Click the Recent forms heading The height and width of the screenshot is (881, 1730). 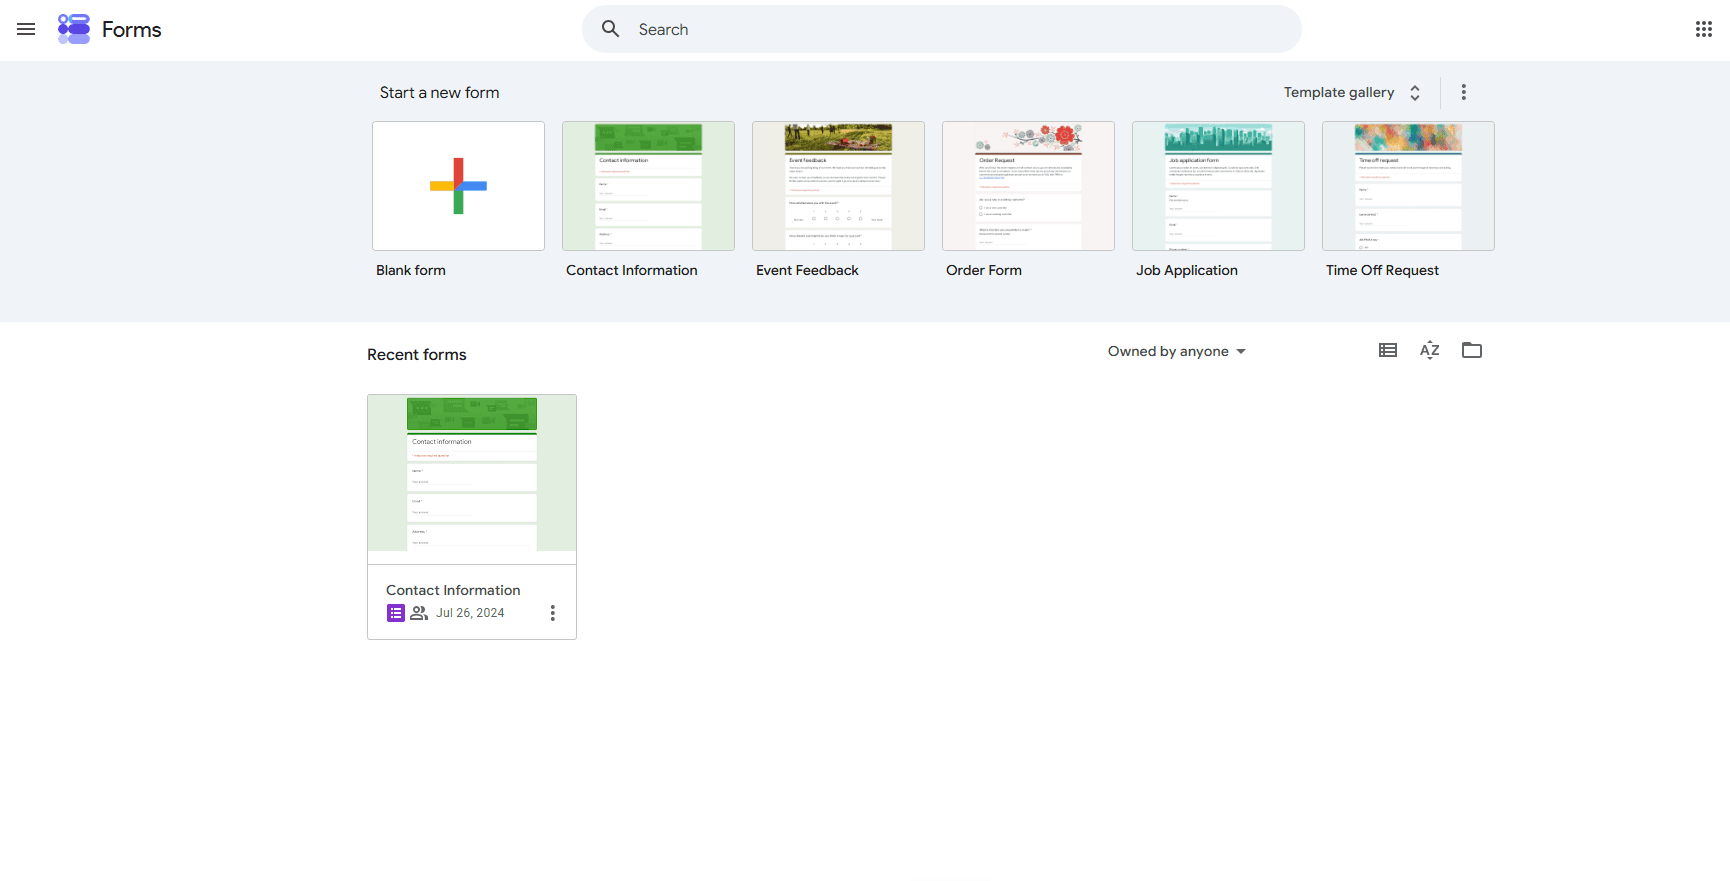(x=417, y=354)
